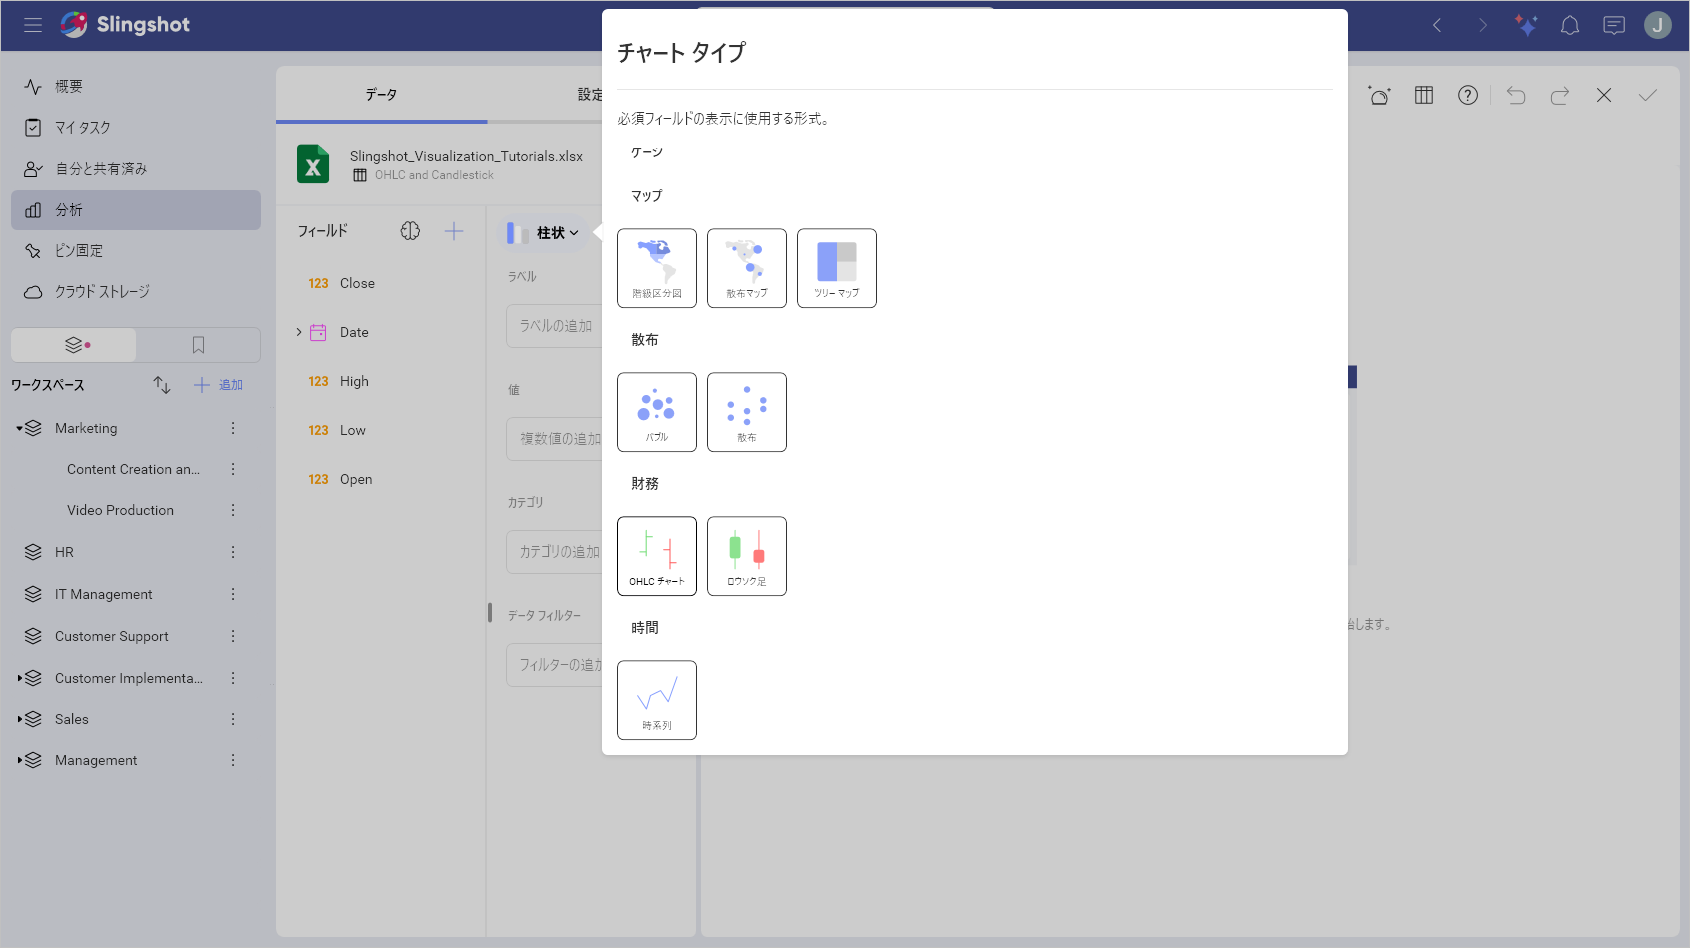Open the 柱状 chart type dropdown
Viewport: 1690px width, 948px height.
point(545,233)
